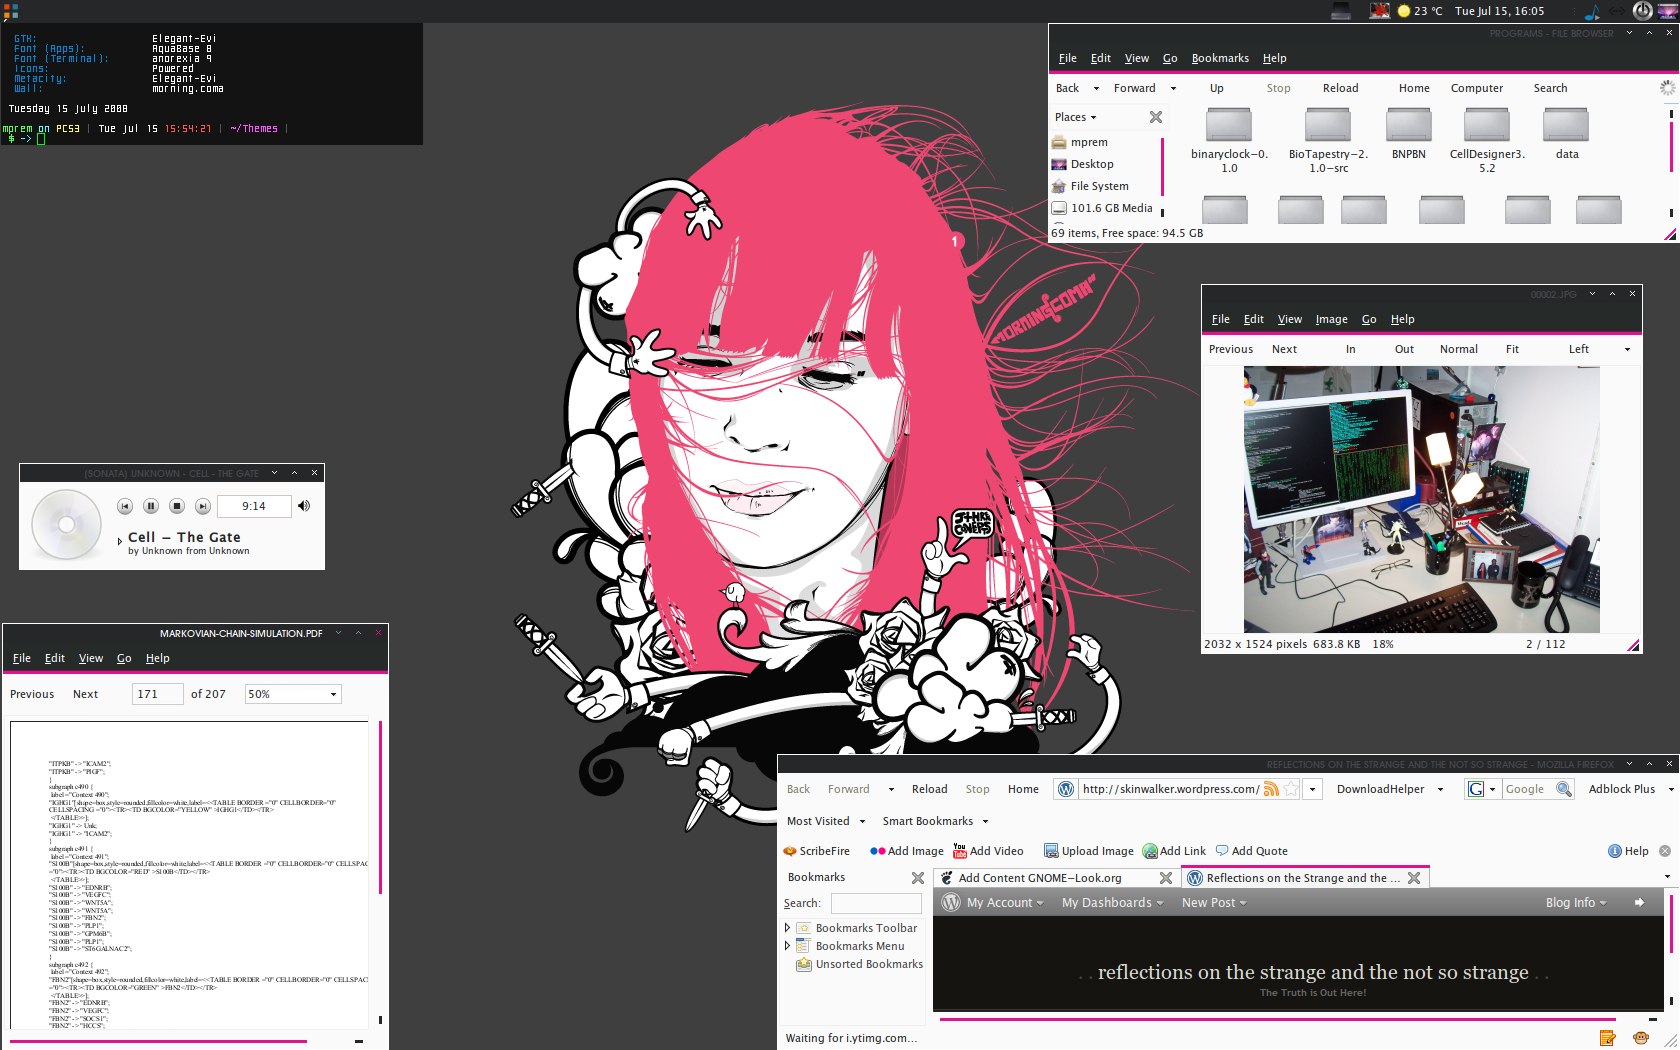This screenshot has height=1050, width=1680.
Task: Select File System in the Places sidebar
Action: [1099, 186]
